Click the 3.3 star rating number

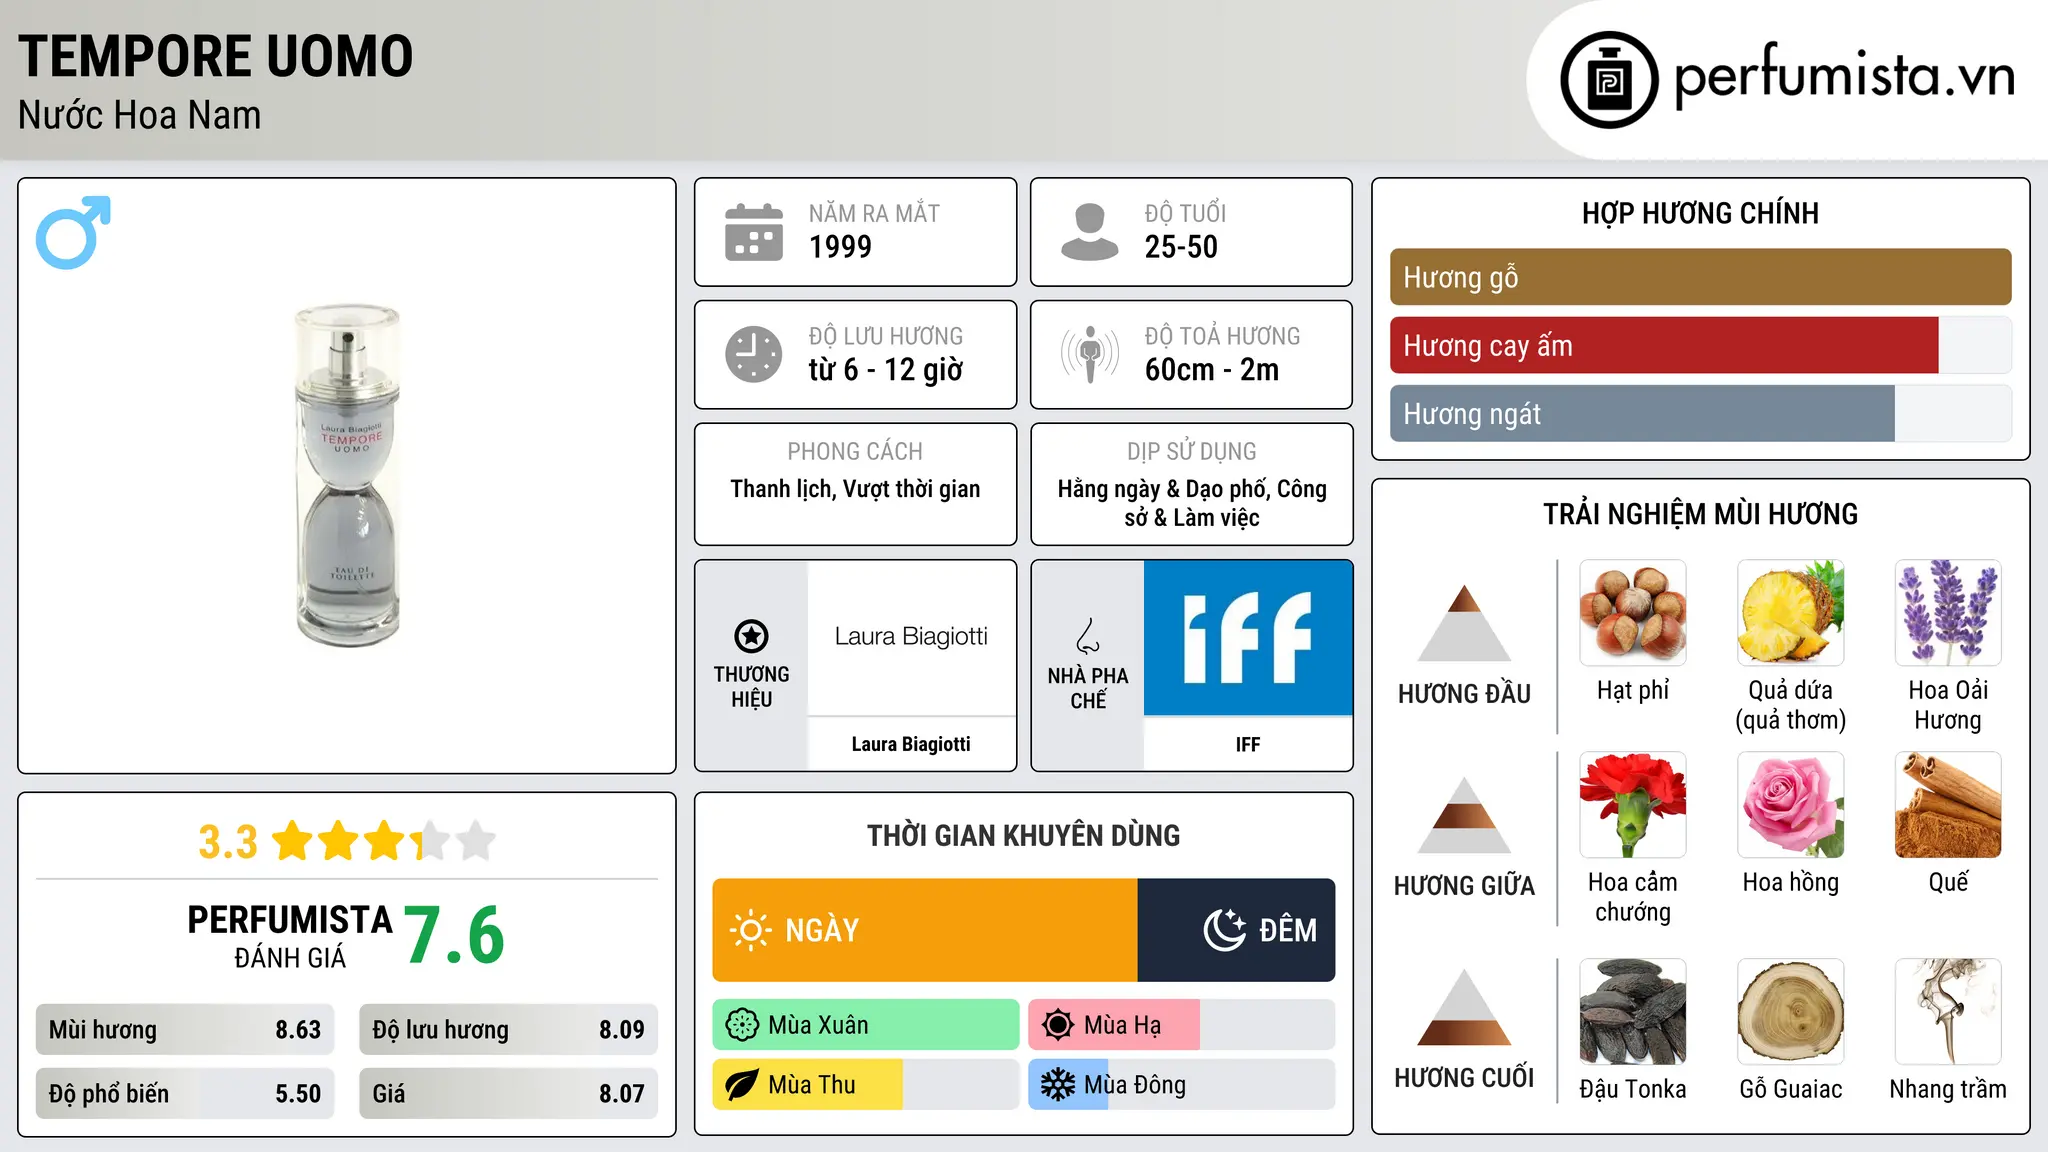228,842
